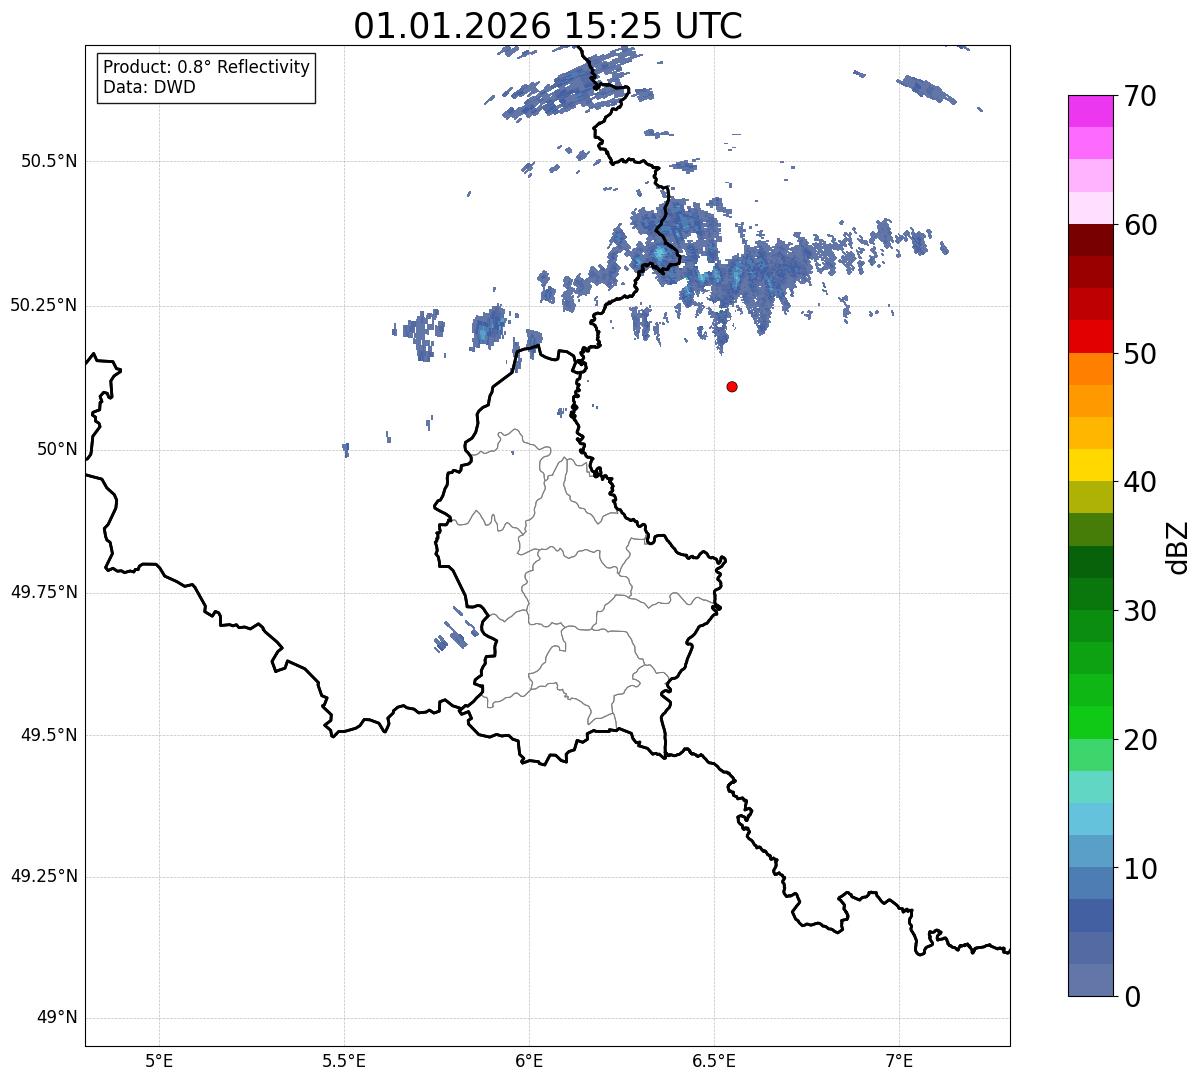Click the 50°N latitude label
This screenshot has height=1081, width=1202.
tap(57, 449)
